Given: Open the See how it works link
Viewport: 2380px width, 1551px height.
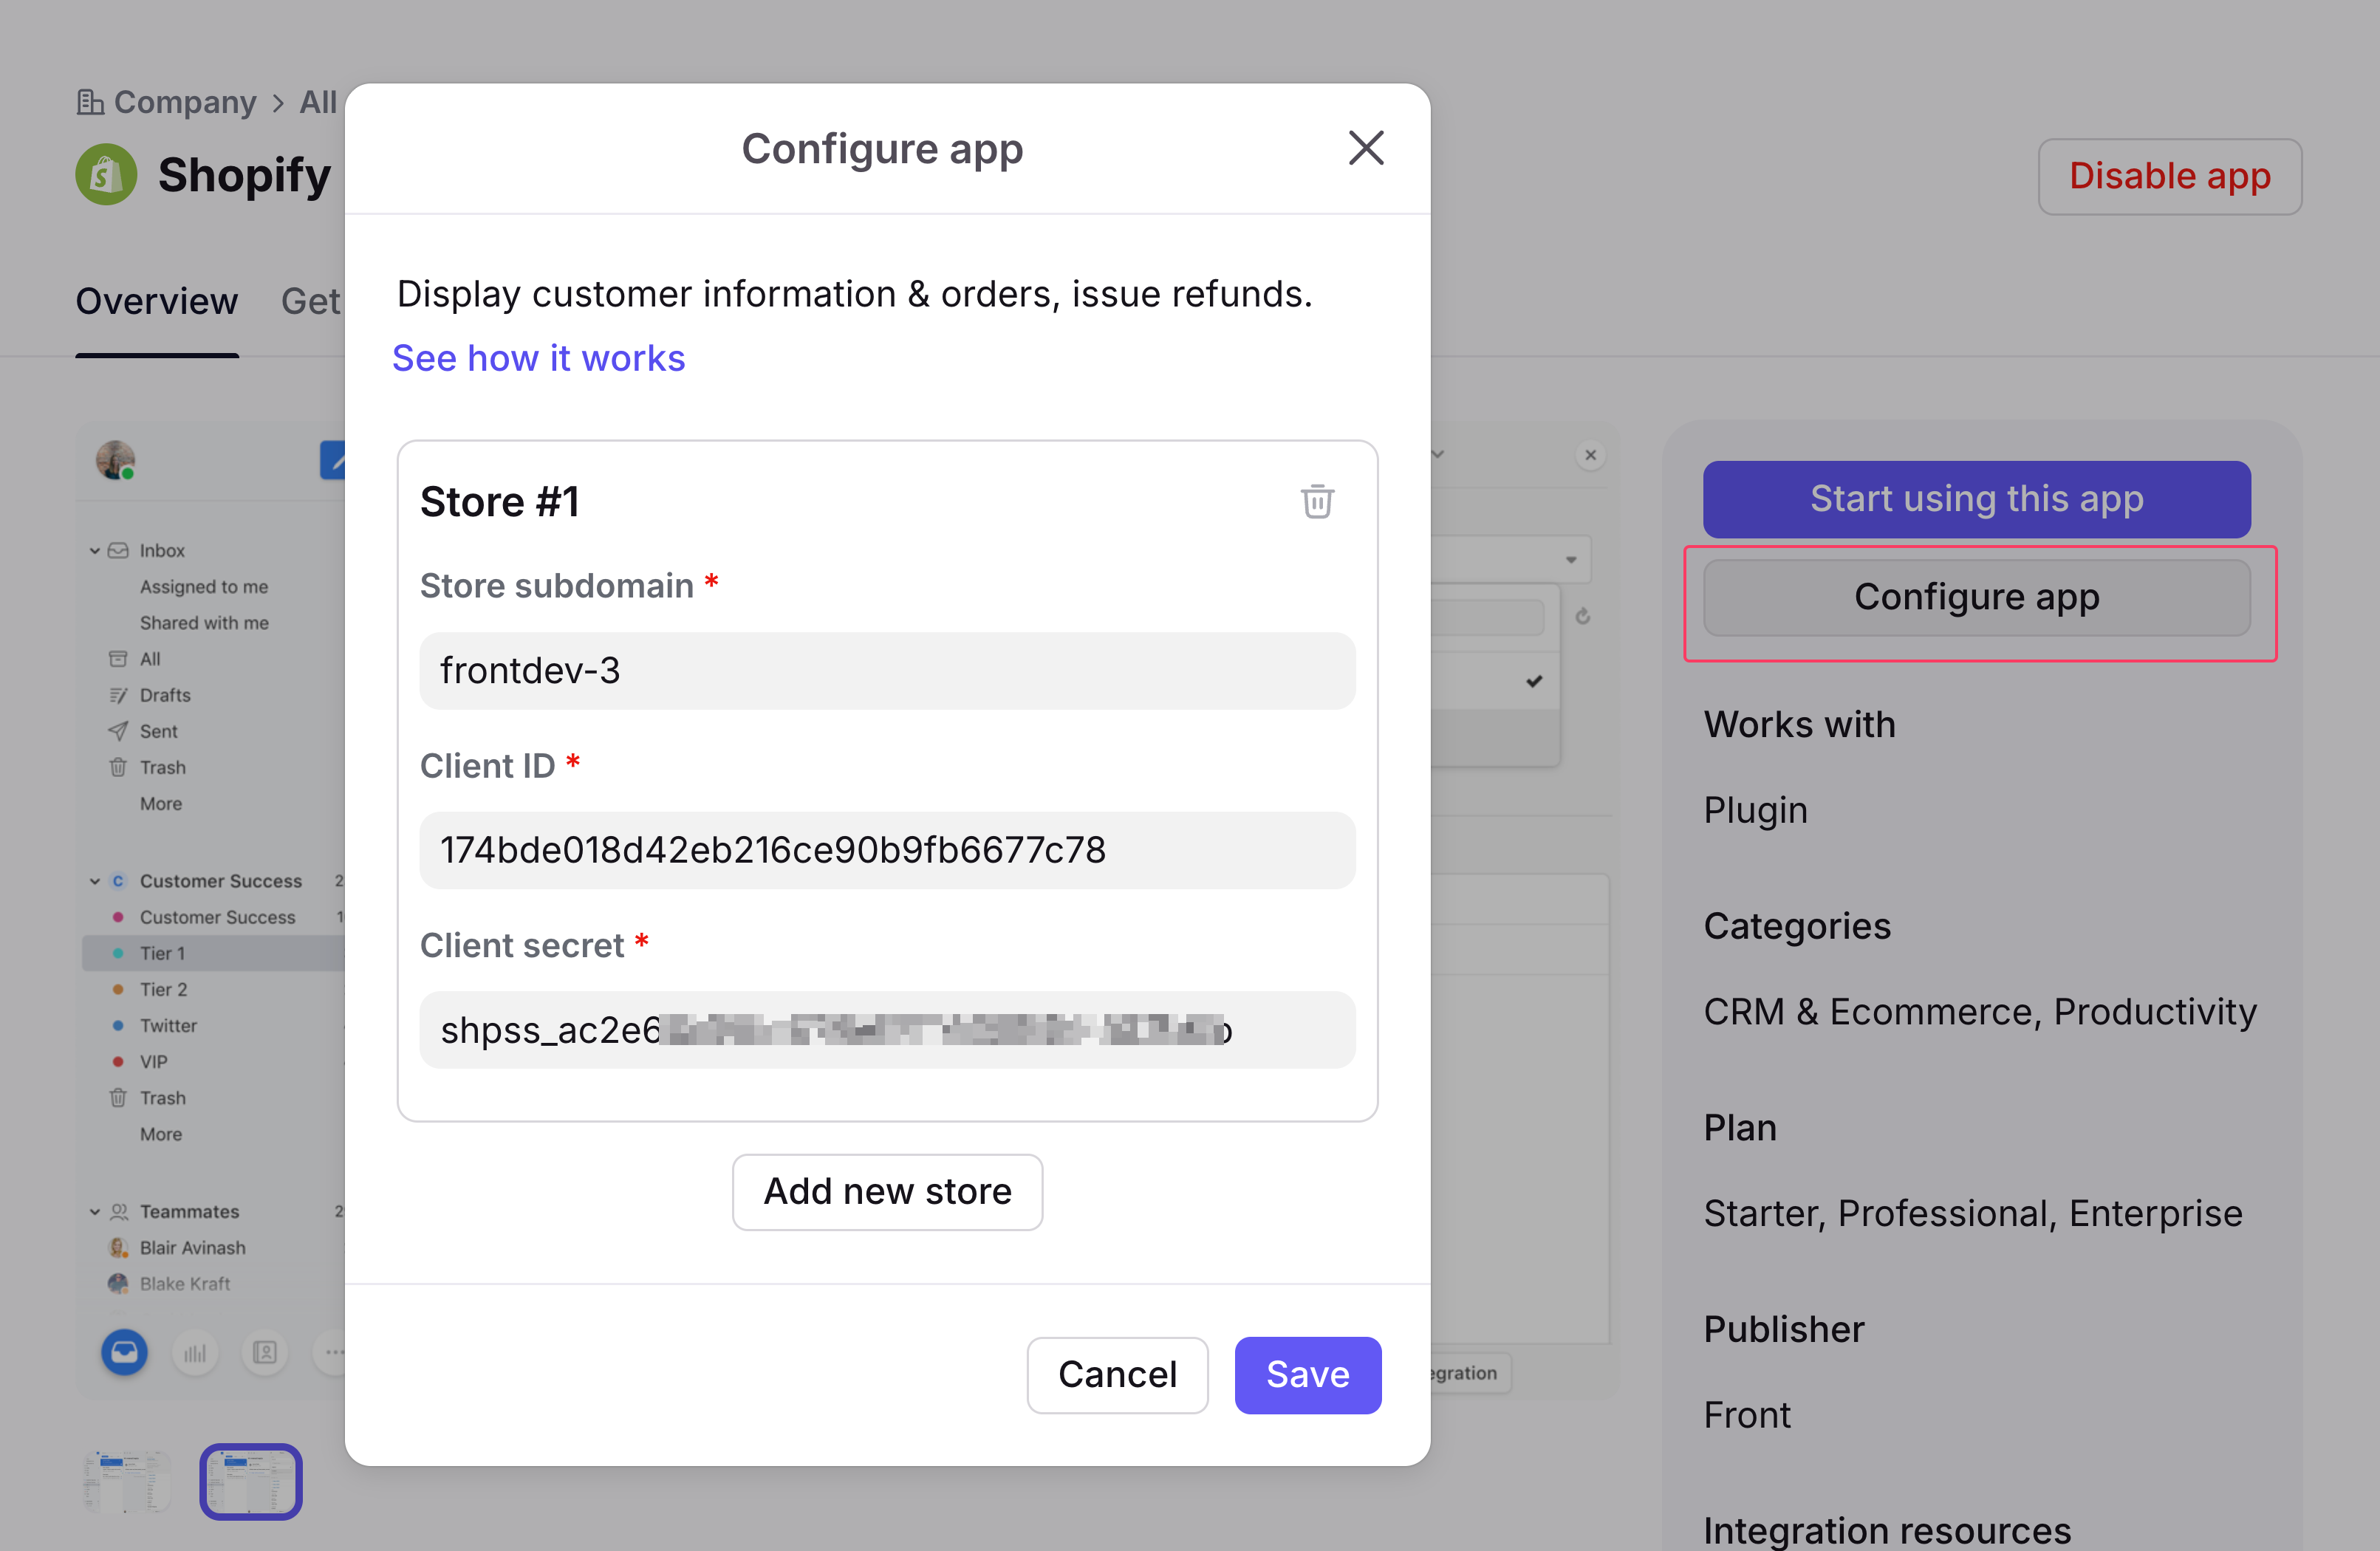Looking at the screenshot, I should pos(538,358).
